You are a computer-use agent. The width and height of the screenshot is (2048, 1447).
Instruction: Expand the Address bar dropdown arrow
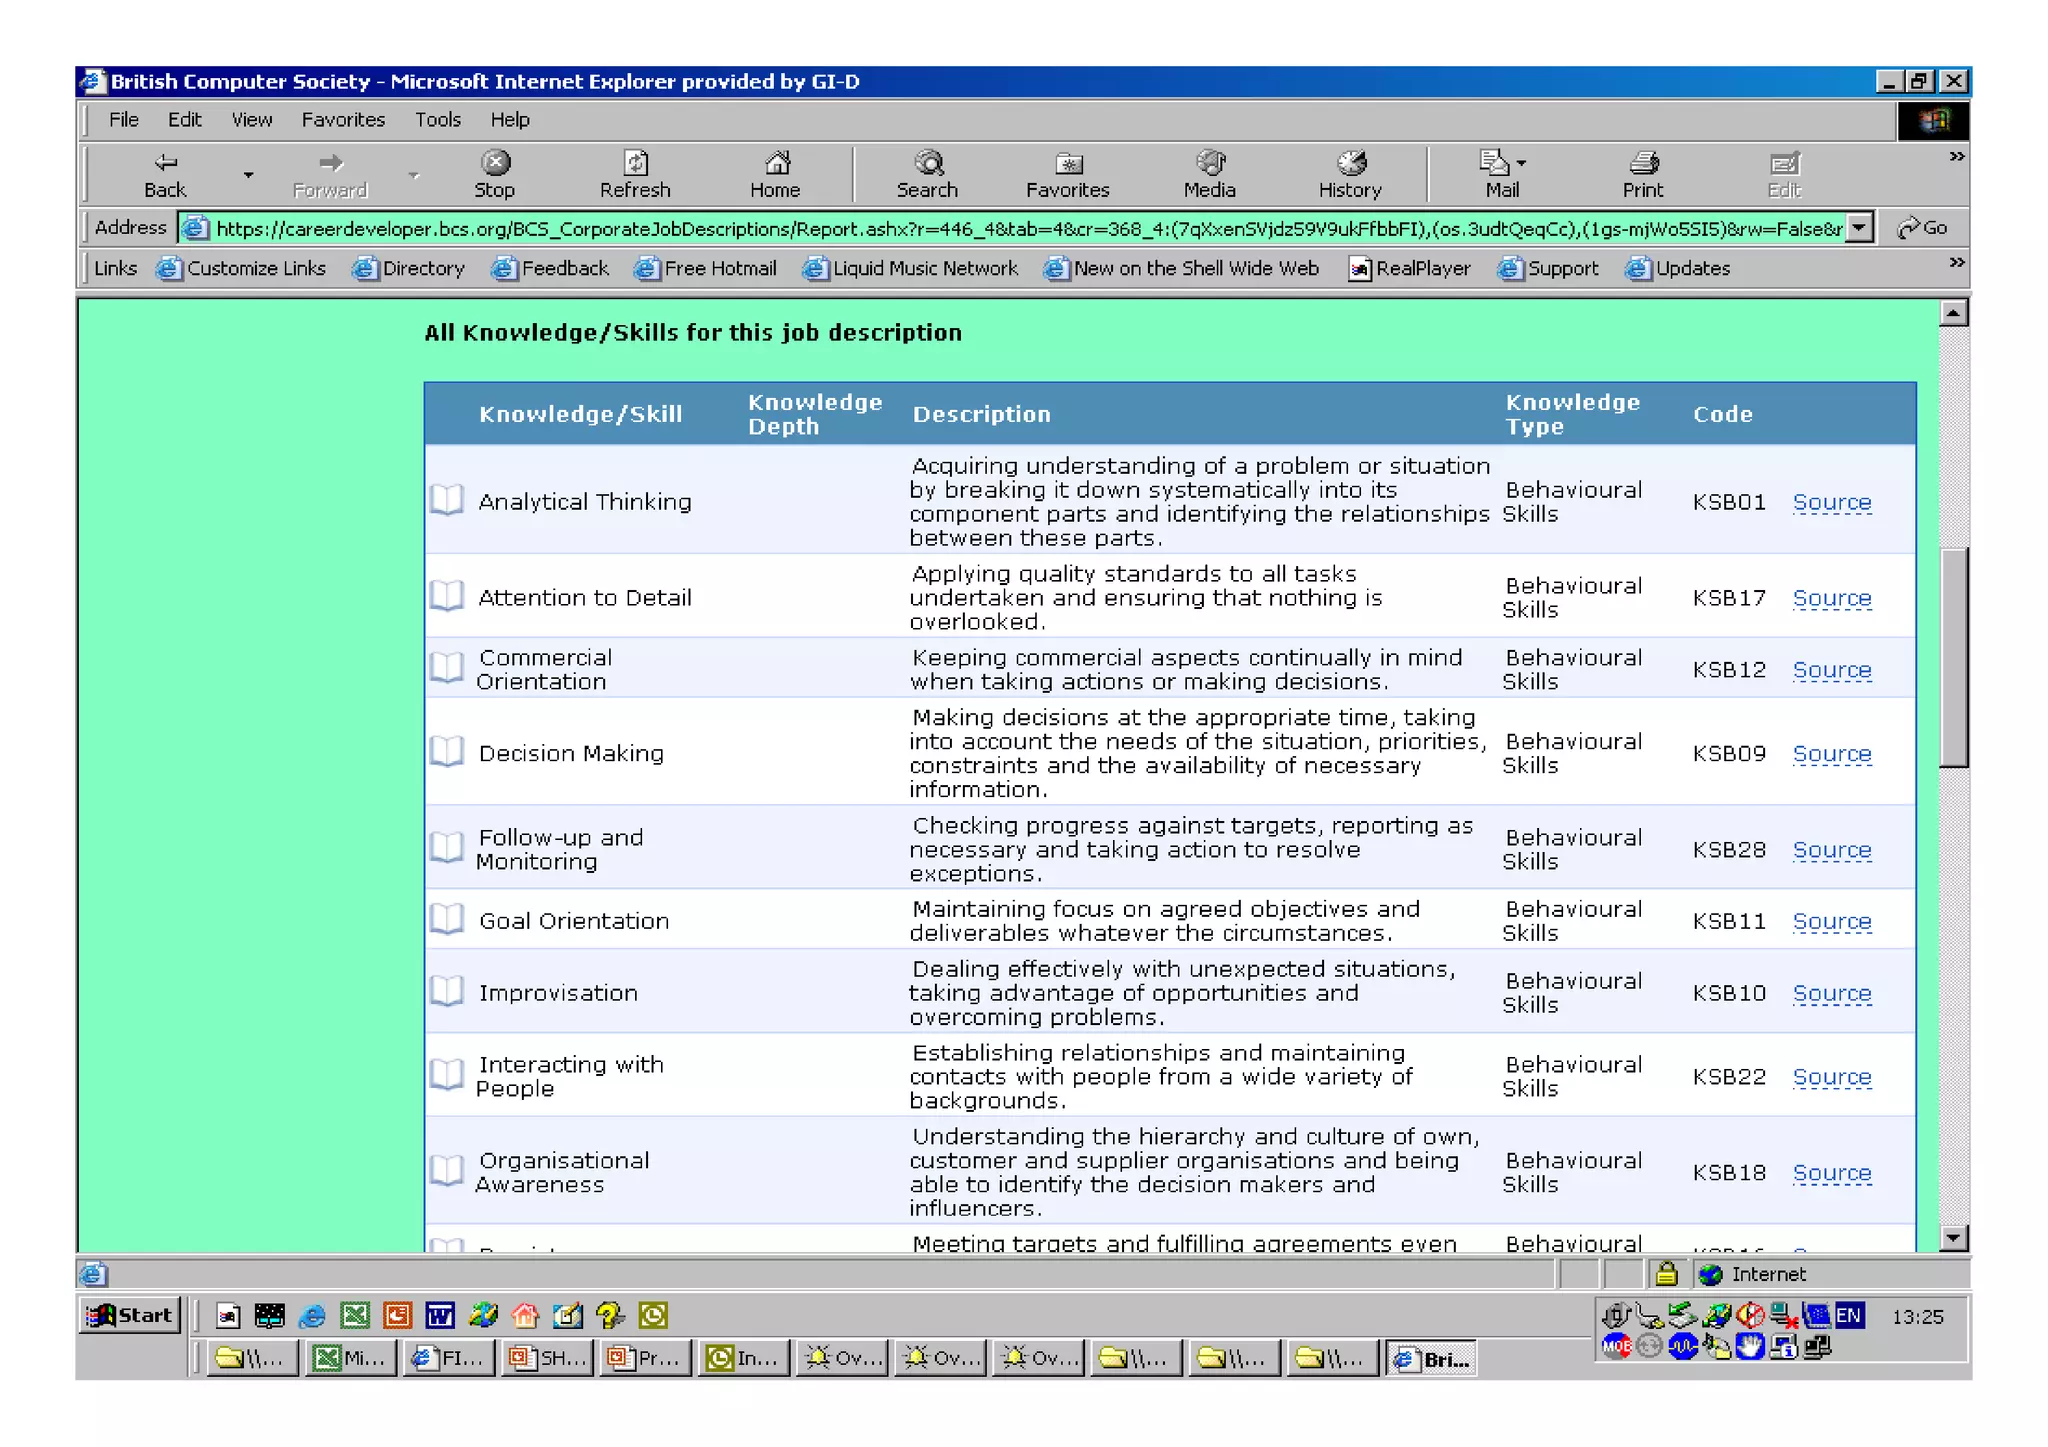(x=1858, y=228)
